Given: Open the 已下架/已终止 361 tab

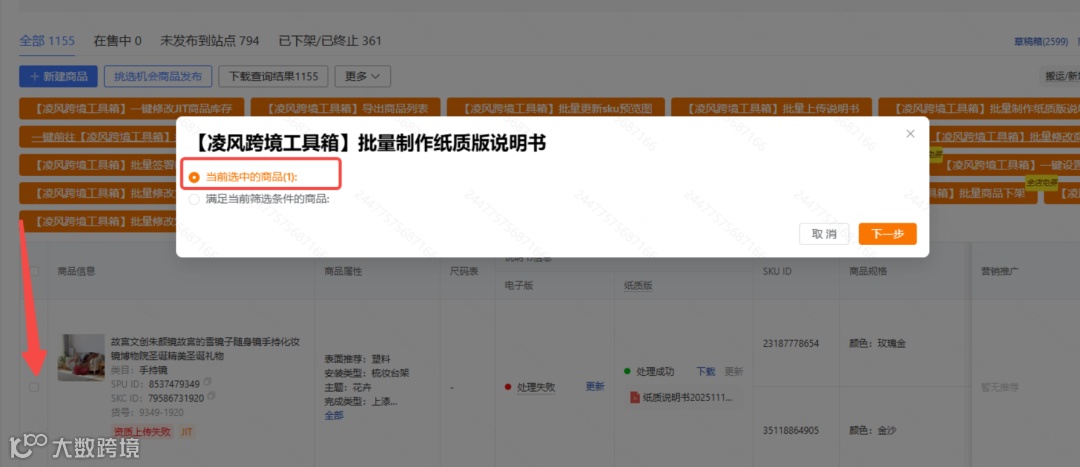Looking at the screenshot, I should click(329, 41).
